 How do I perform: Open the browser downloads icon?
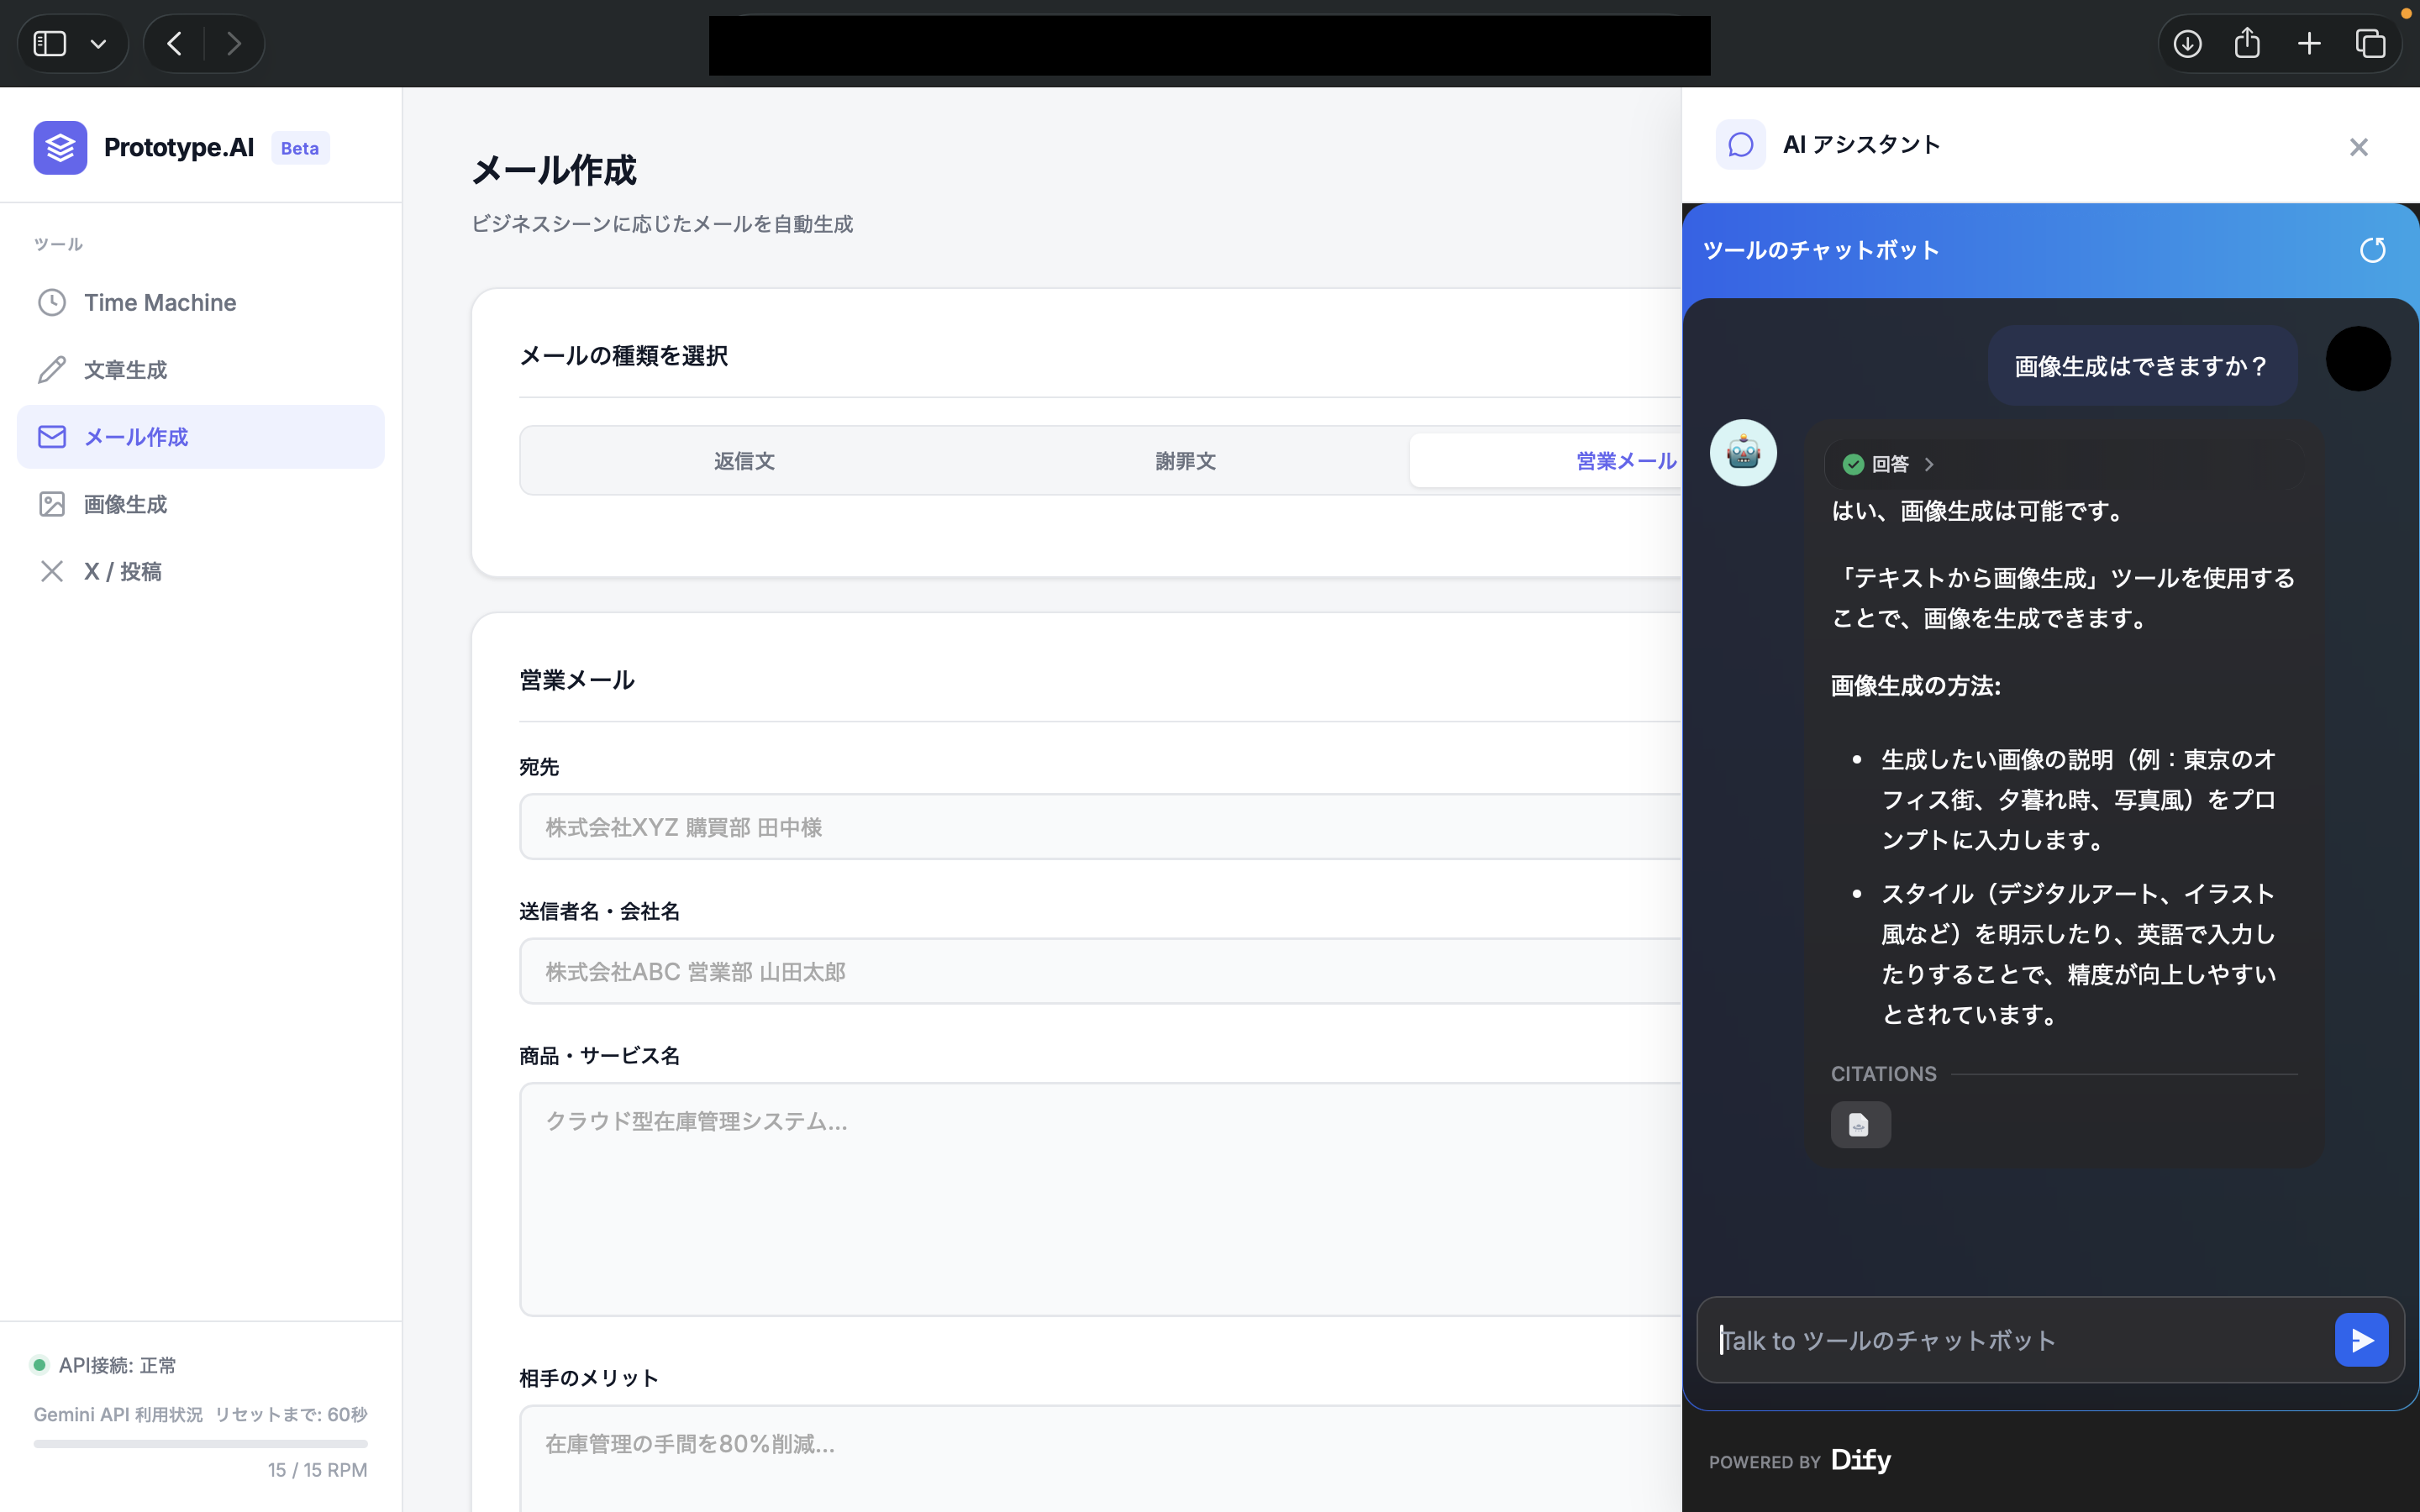(2187, 43)
